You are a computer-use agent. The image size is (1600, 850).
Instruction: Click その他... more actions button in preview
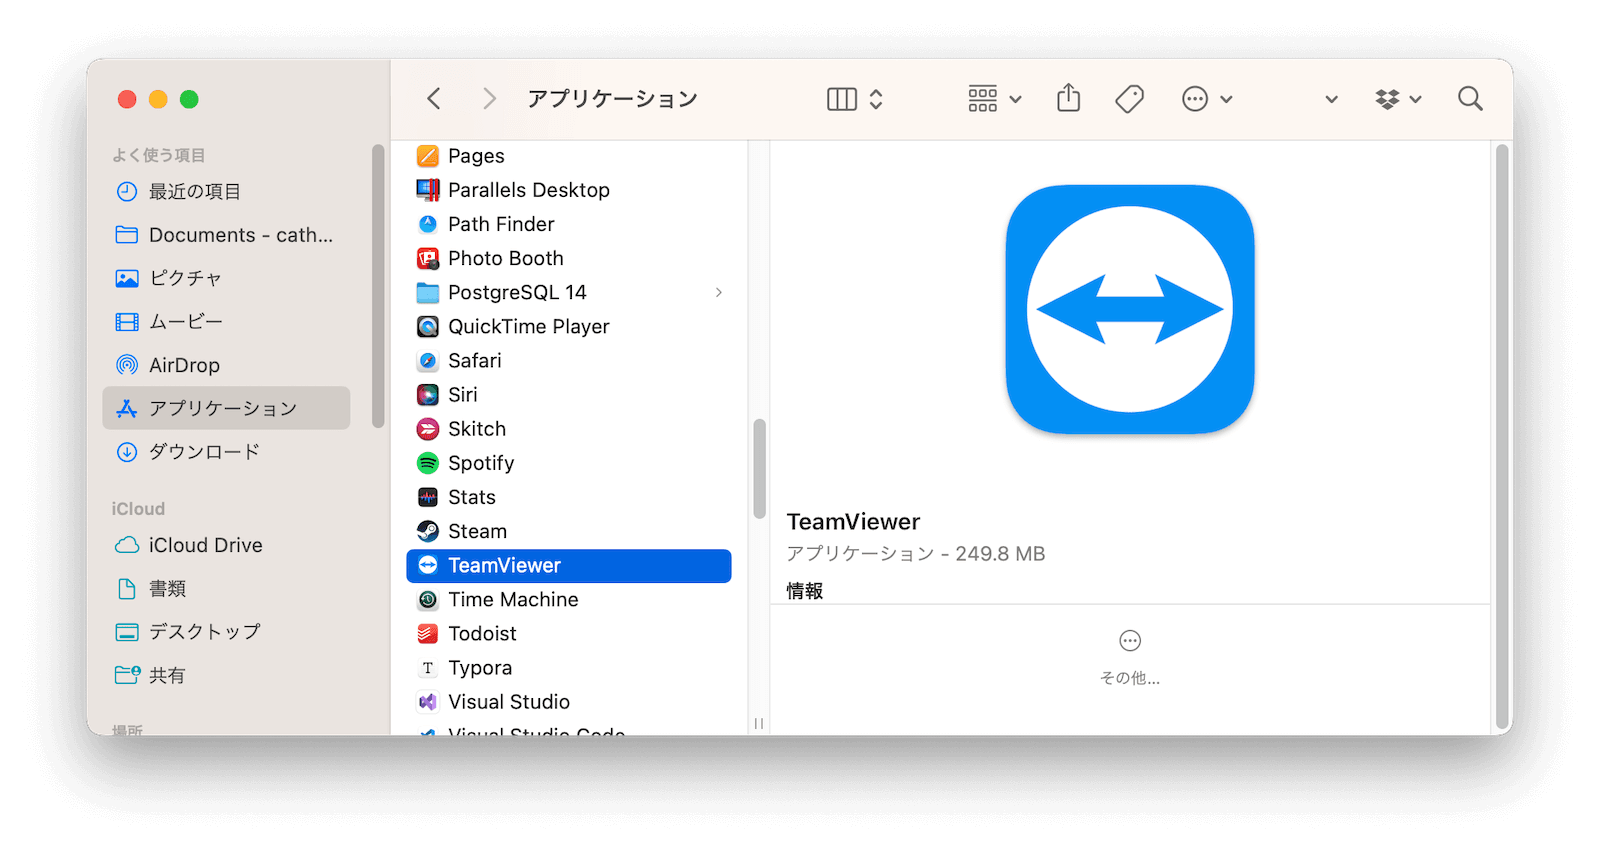(1130, 657)
